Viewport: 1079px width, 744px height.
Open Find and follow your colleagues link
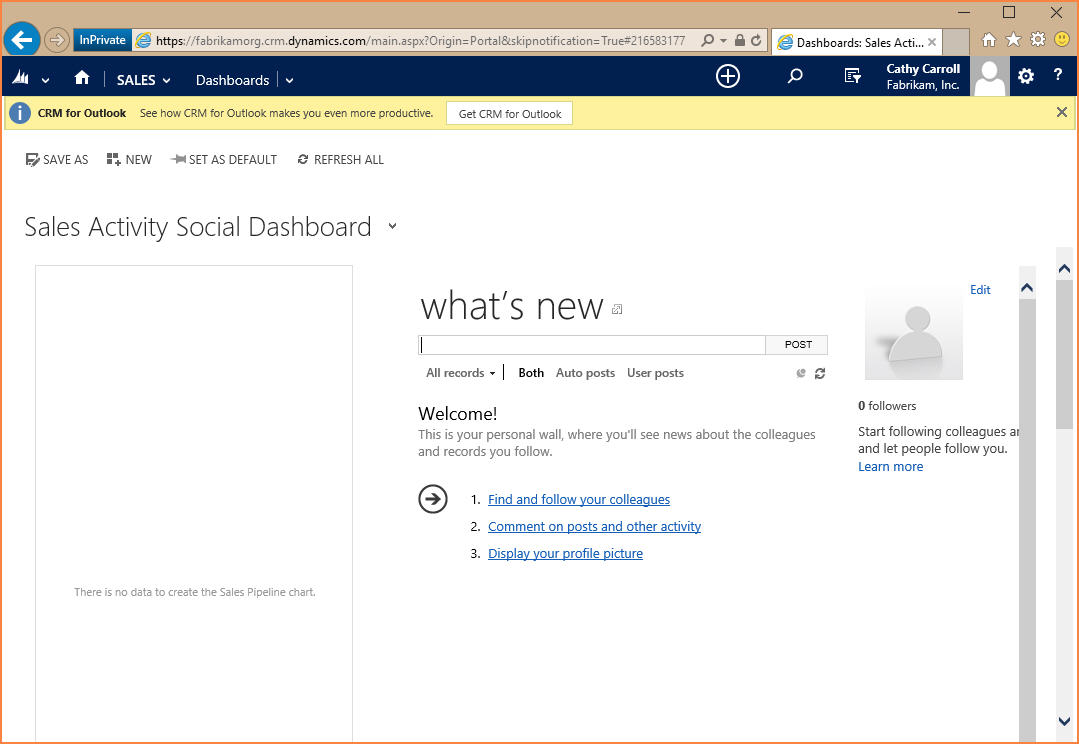pyautogui.click(x=579, y=499)
